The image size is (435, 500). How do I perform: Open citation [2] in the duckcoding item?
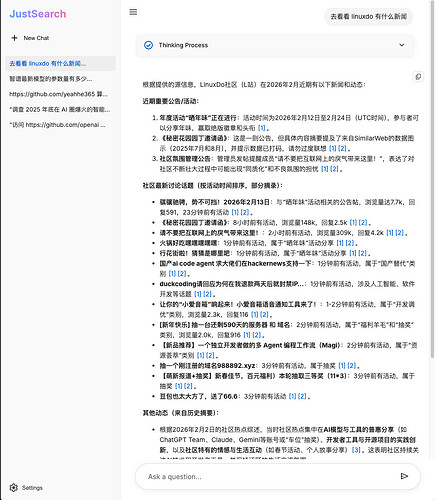[x=207, y=294]
